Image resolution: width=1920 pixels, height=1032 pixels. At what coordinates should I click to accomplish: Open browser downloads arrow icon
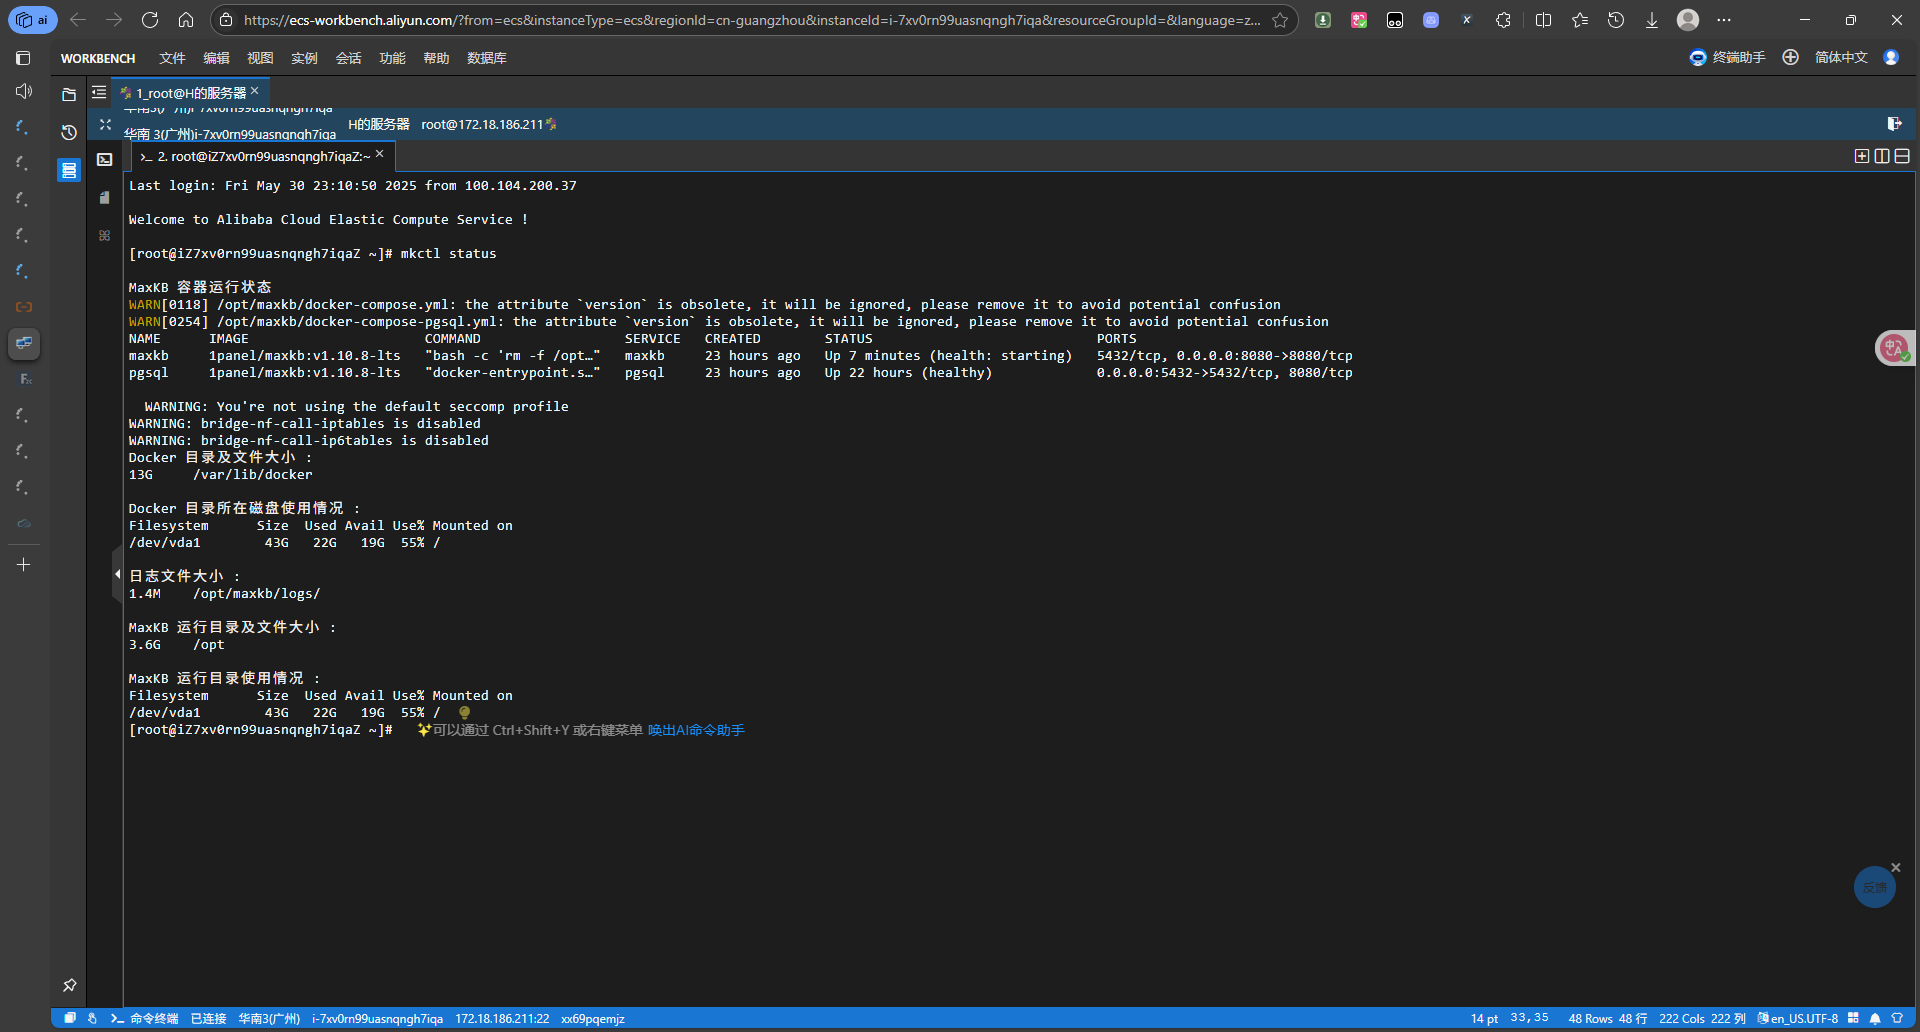(x=1652, y=20)
